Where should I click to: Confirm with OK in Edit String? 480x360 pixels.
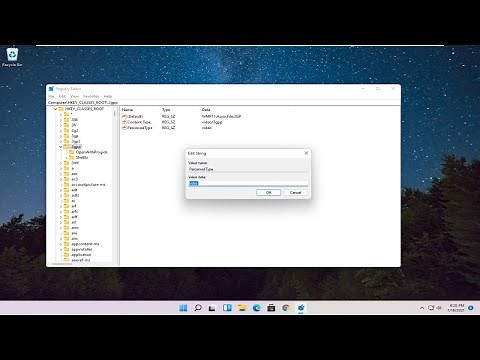(268, 193)
